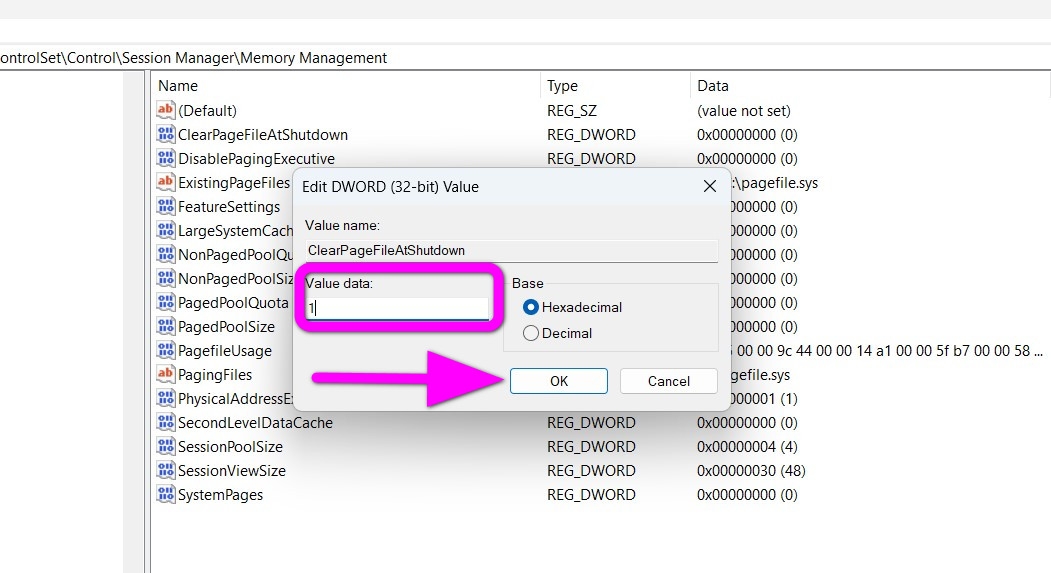Select the SessionPoolSize entry name
This screenshot has height=573, width=1051.
(x=230, y=447)
